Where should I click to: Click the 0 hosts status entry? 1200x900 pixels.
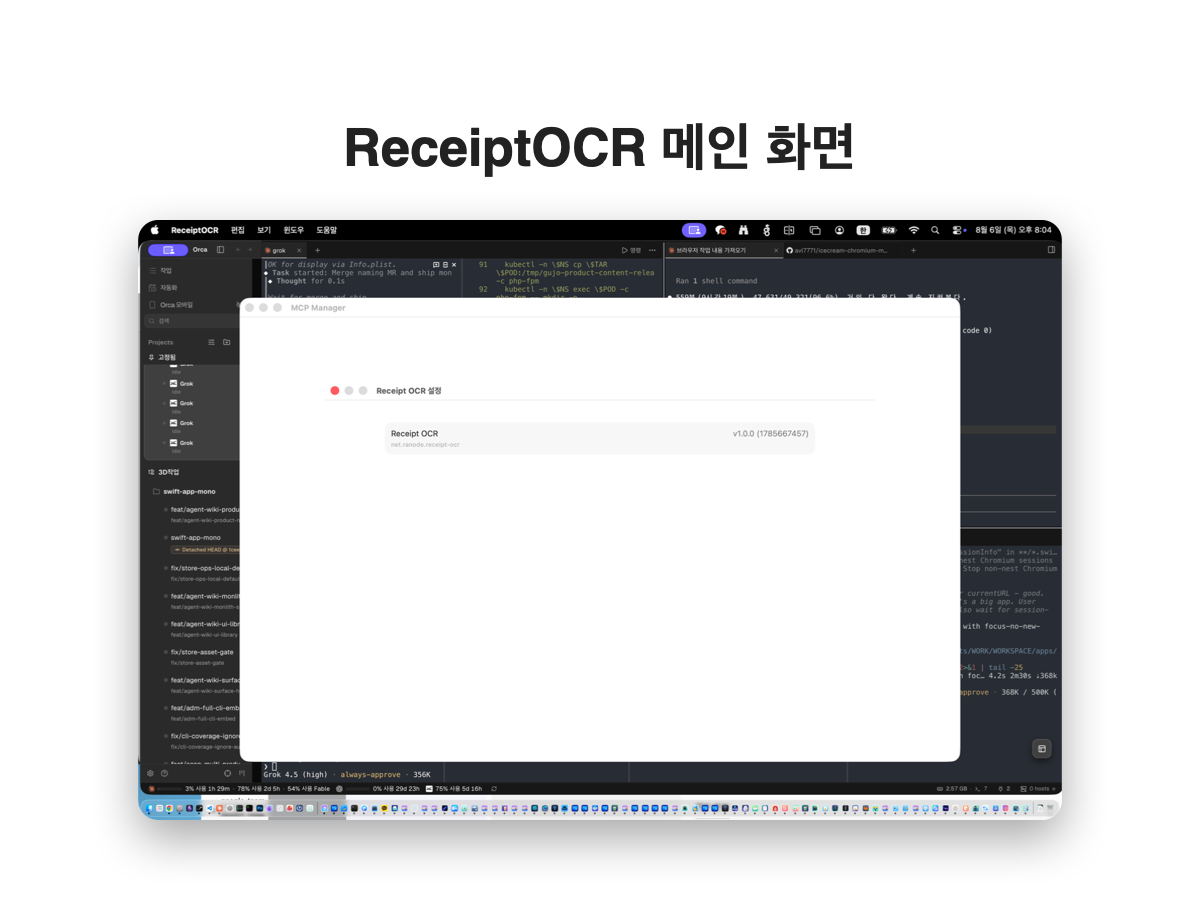coord(1037,788)
